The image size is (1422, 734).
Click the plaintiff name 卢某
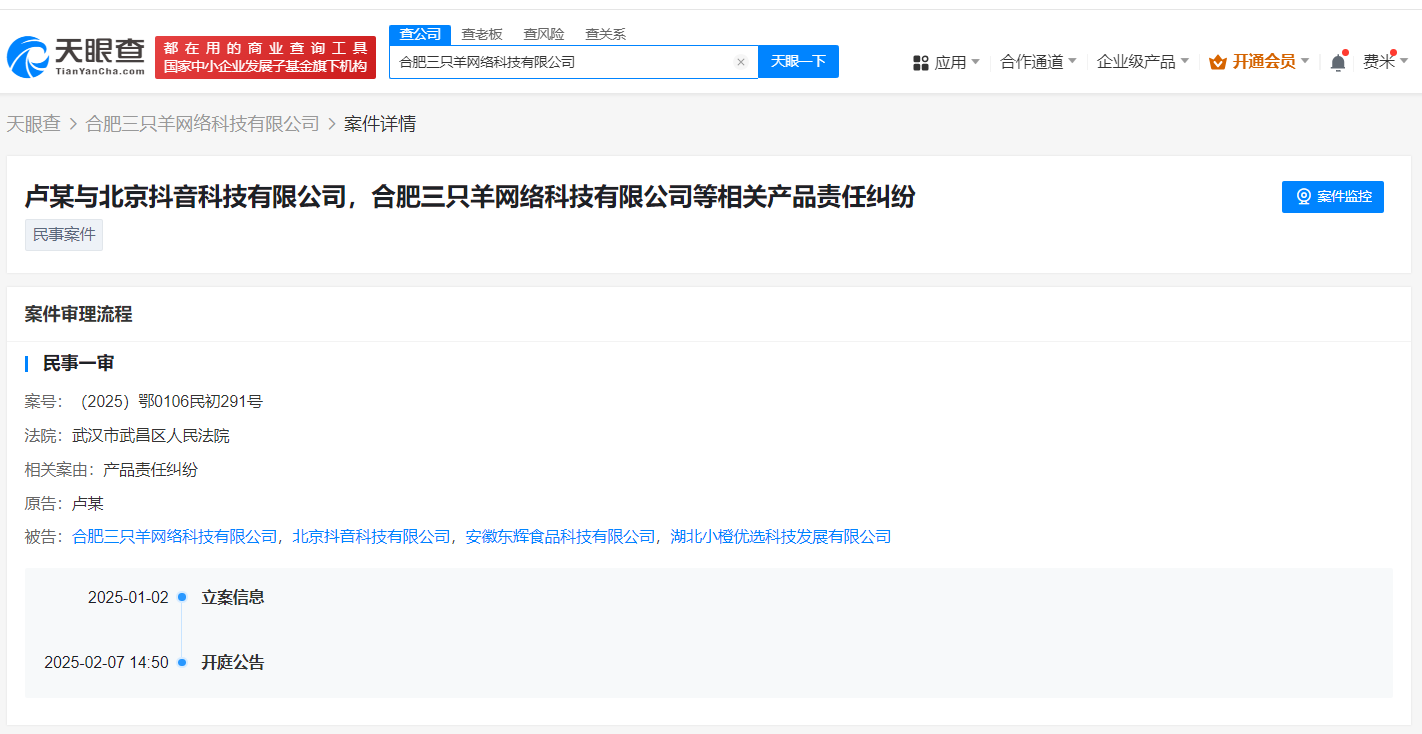click(88, 503)
